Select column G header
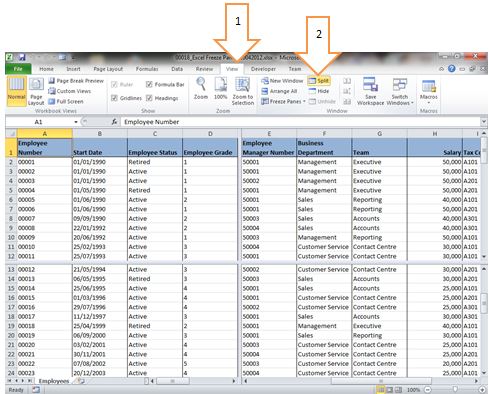 coord(379,134)
